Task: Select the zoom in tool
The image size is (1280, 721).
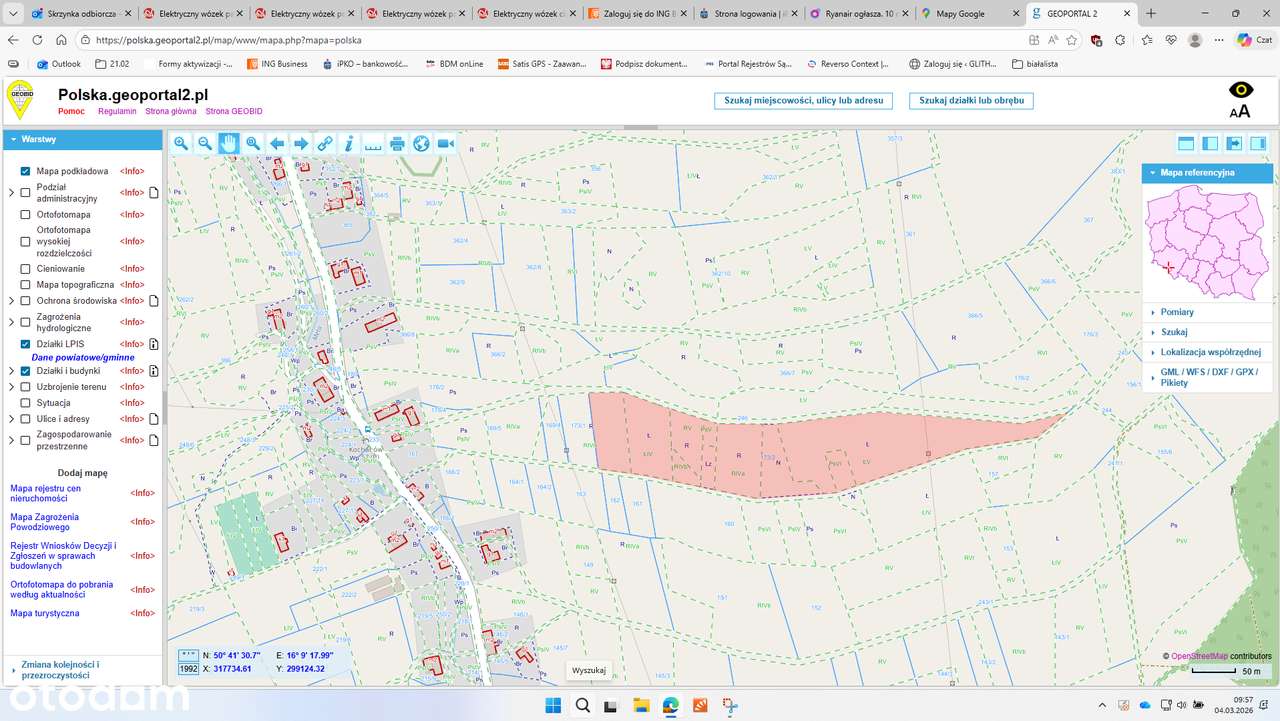Action: click(x=181, y=144)
